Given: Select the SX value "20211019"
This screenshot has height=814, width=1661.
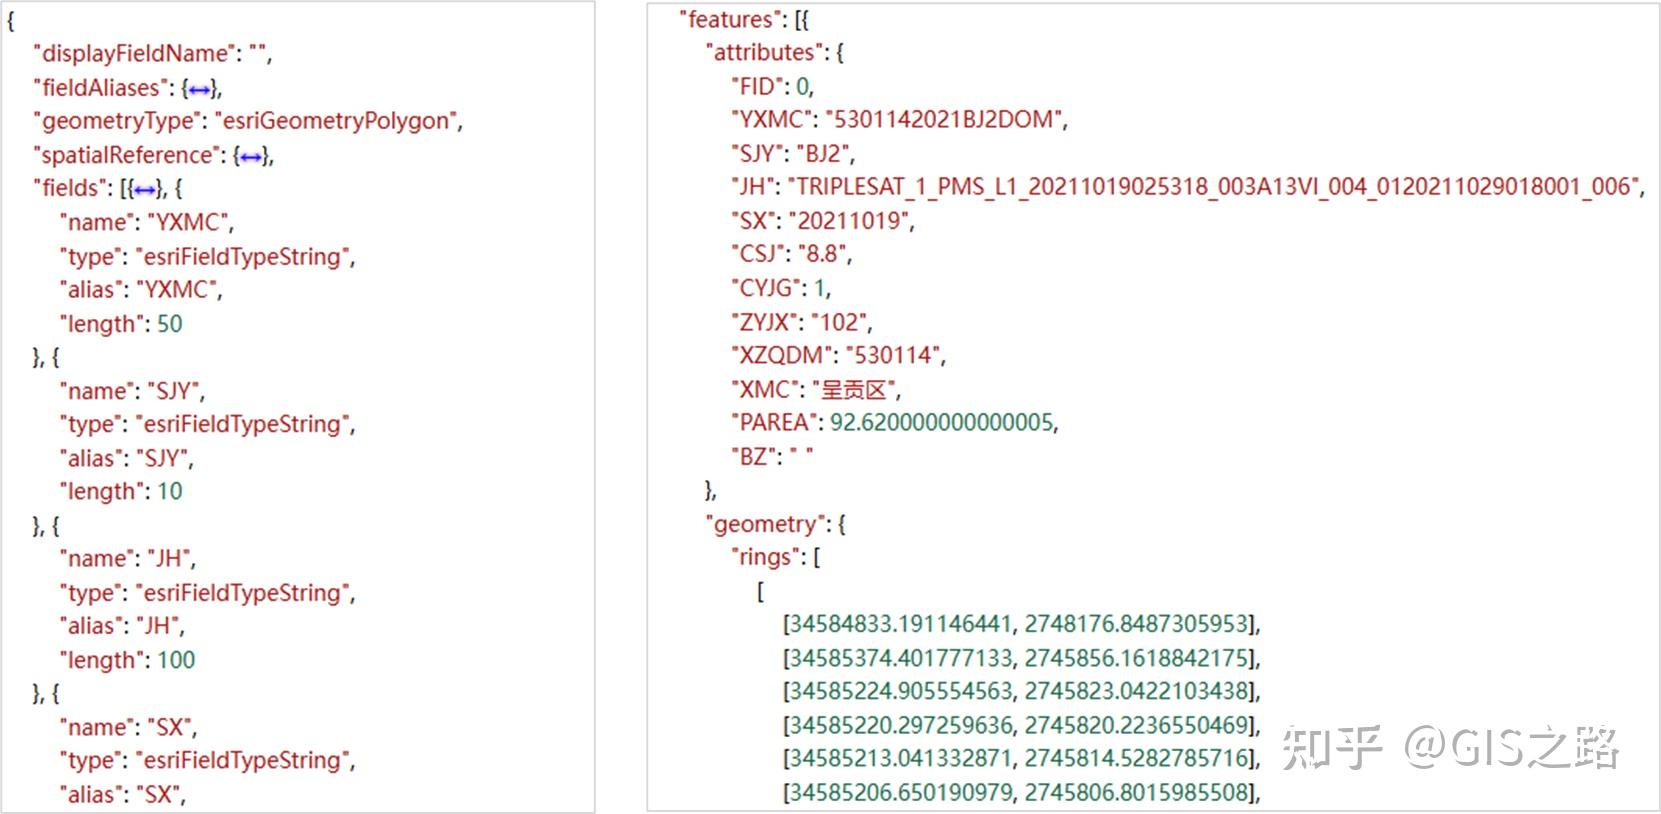Looking at the screenshot, I should click(x=849, y=221).
